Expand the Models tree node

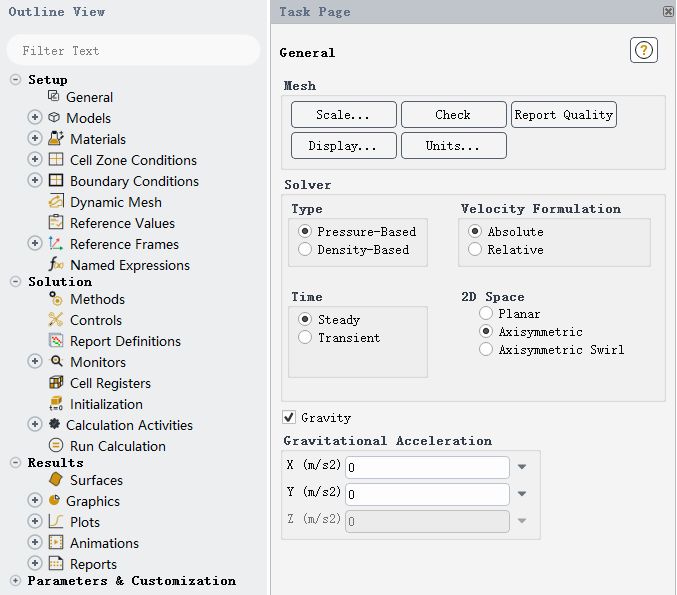tap(35, 118)
